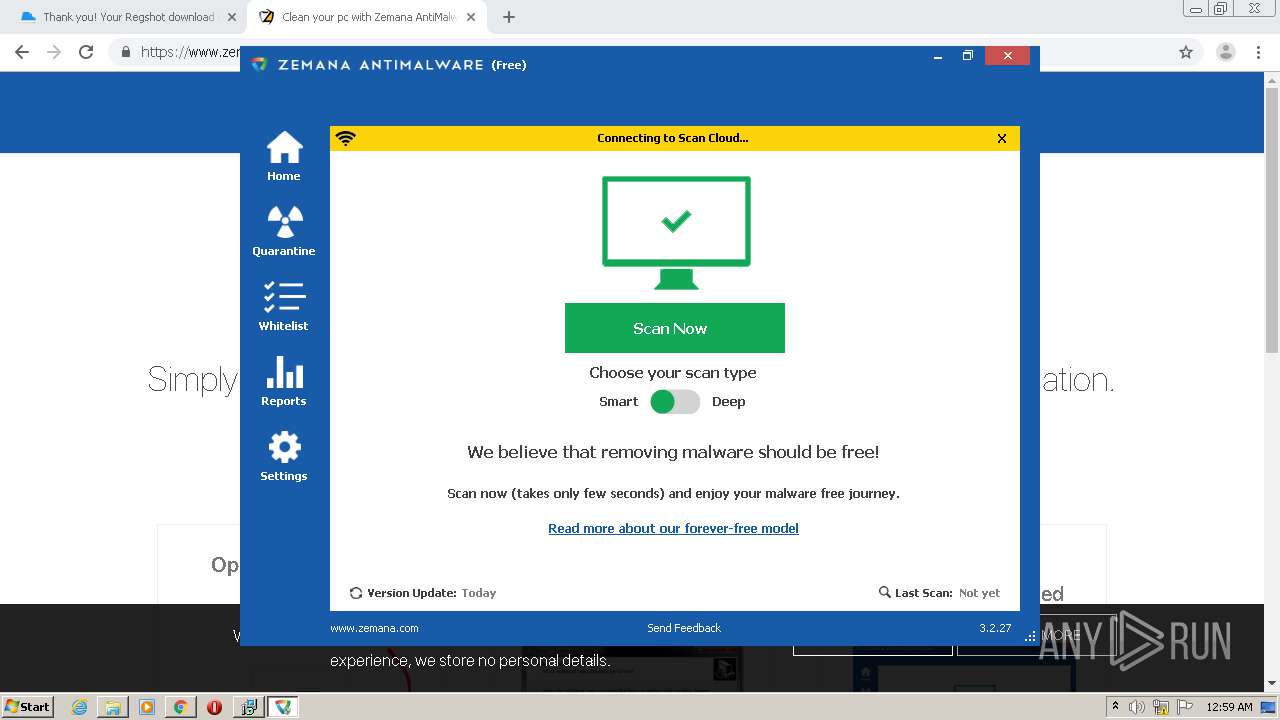Click the www.zemana.com footer link
1280x720 pixels.
point(374,628)
